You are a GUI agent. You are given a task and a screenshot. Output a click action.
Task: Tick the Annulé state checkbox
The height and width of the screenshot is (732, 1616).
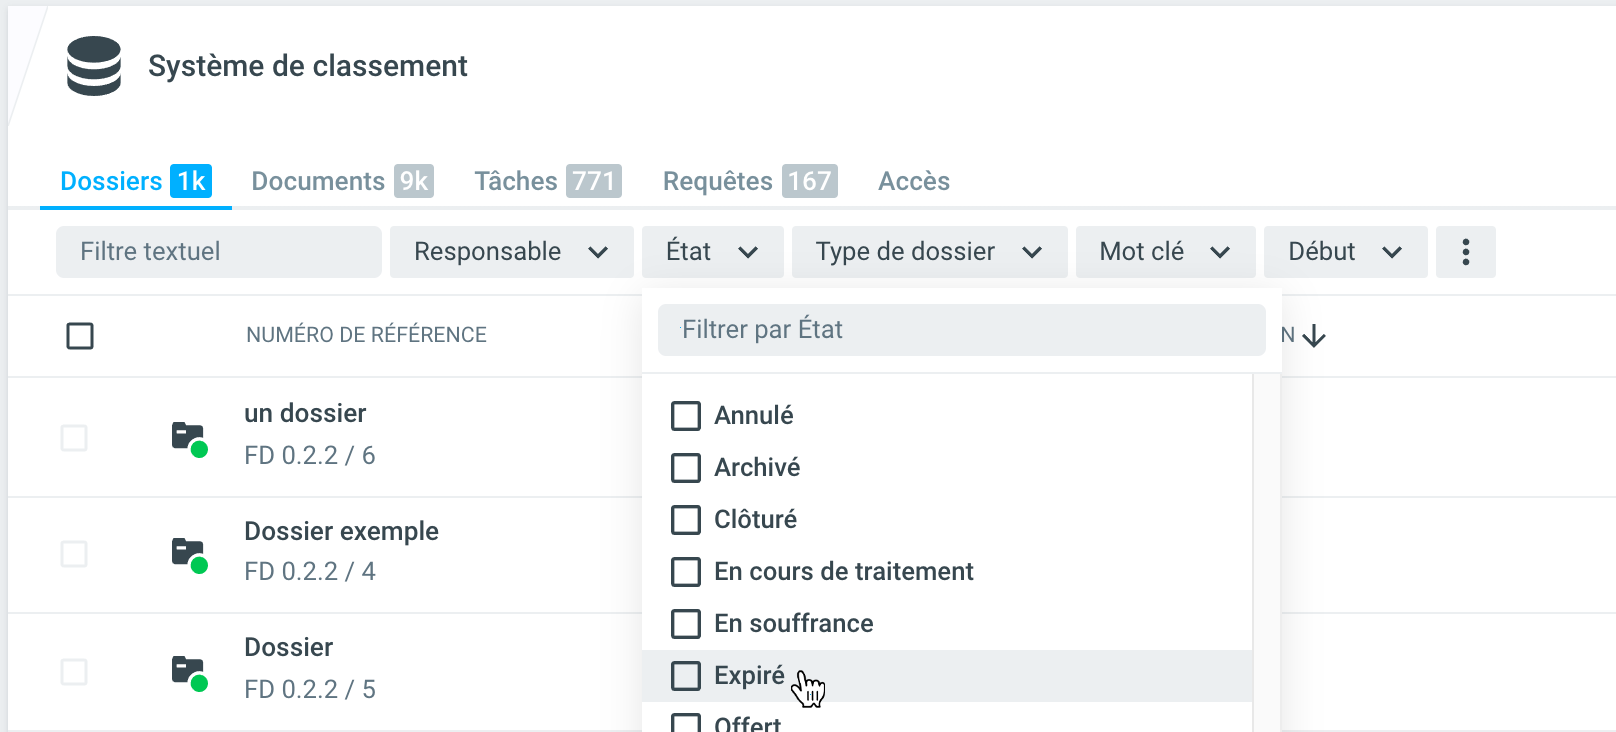(x=686, y=416)
